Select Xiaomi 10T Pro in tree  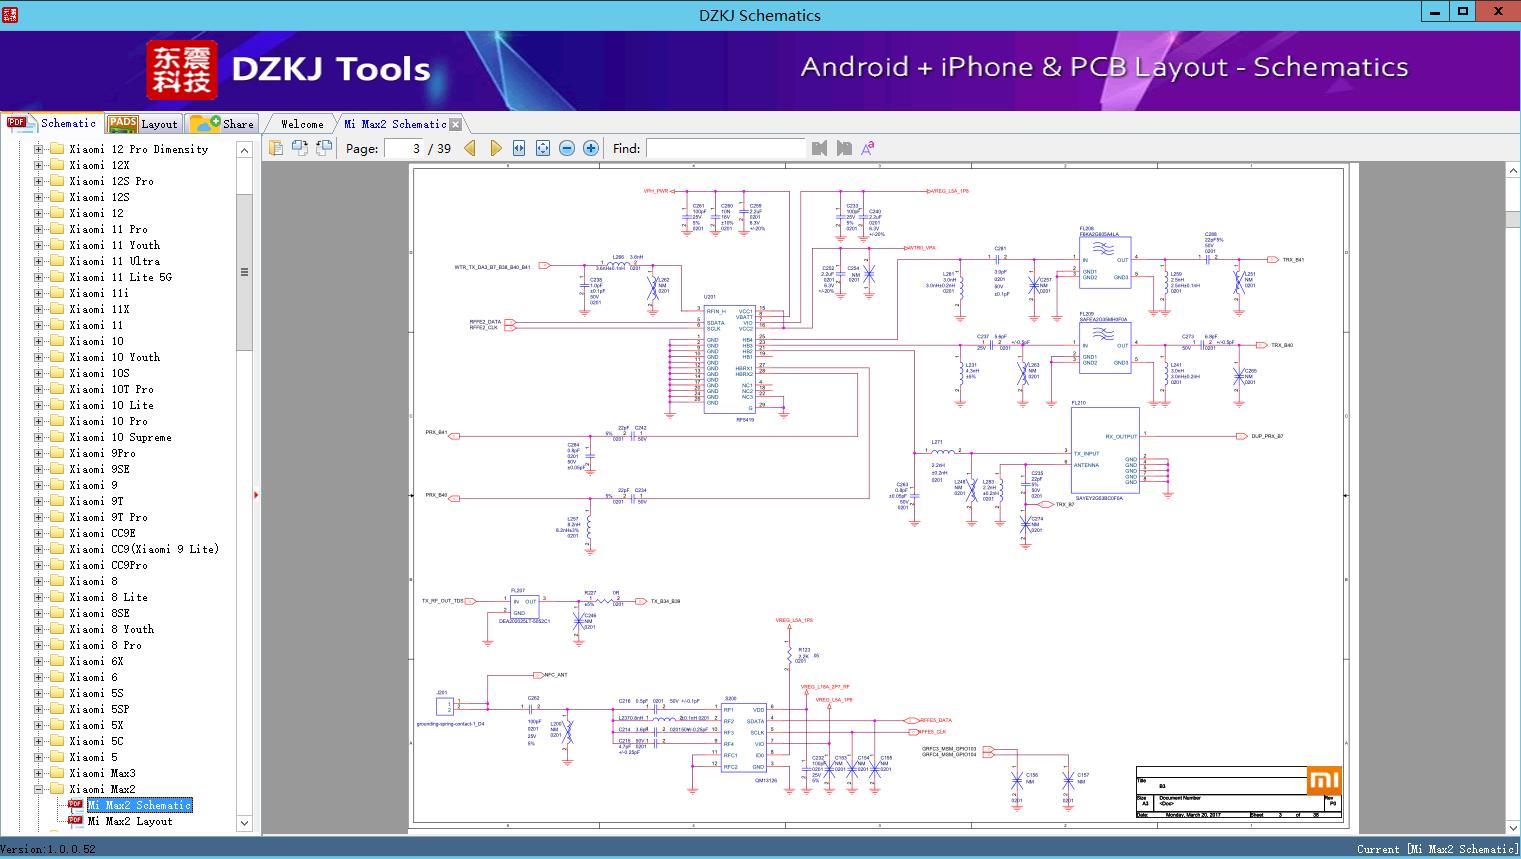(111, 389)
